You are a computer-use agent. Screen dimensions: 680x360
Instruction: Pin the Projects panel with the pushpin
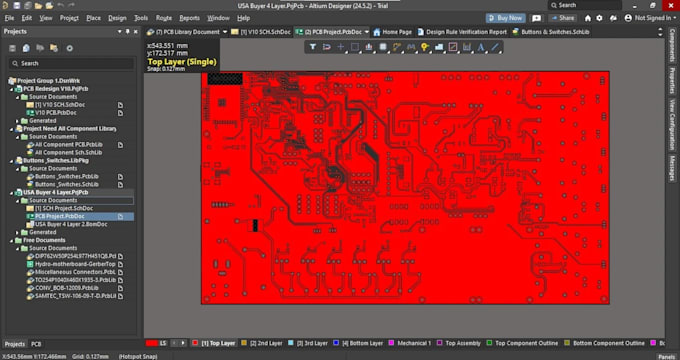[128, 32]
